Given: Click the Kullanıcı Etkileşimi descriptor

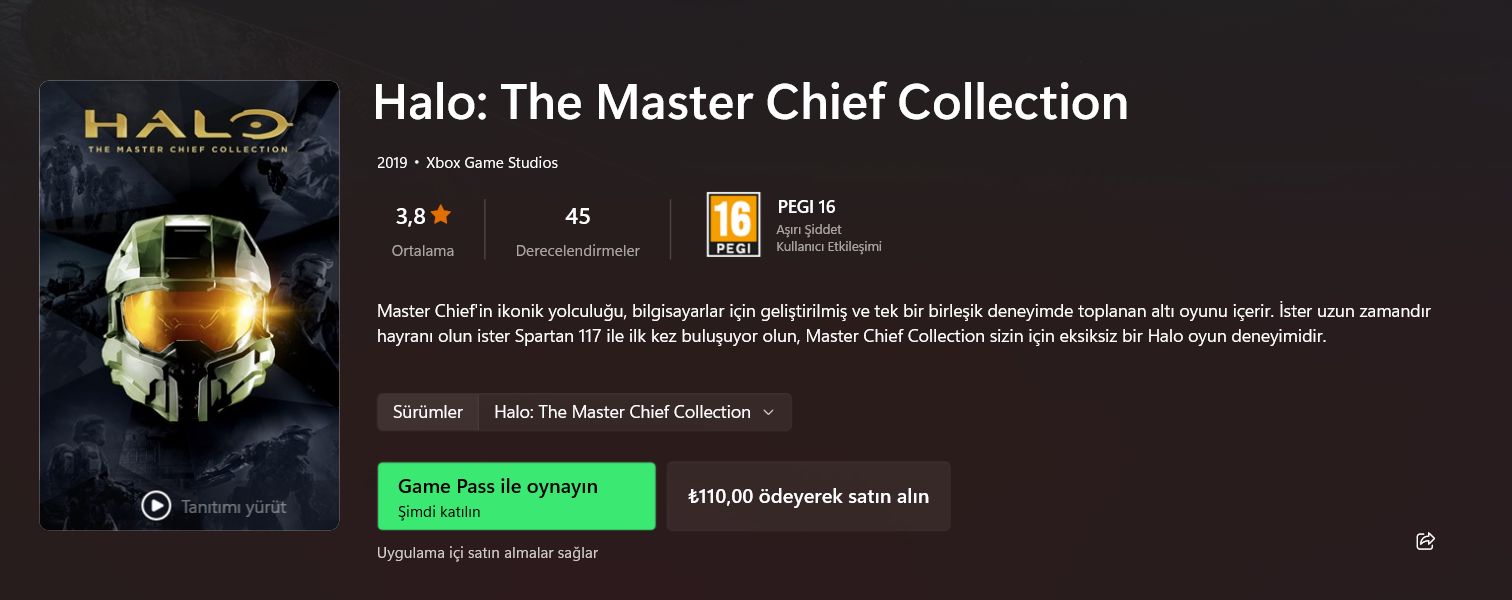Looking at the screenshot, I should tap(829, 247).
